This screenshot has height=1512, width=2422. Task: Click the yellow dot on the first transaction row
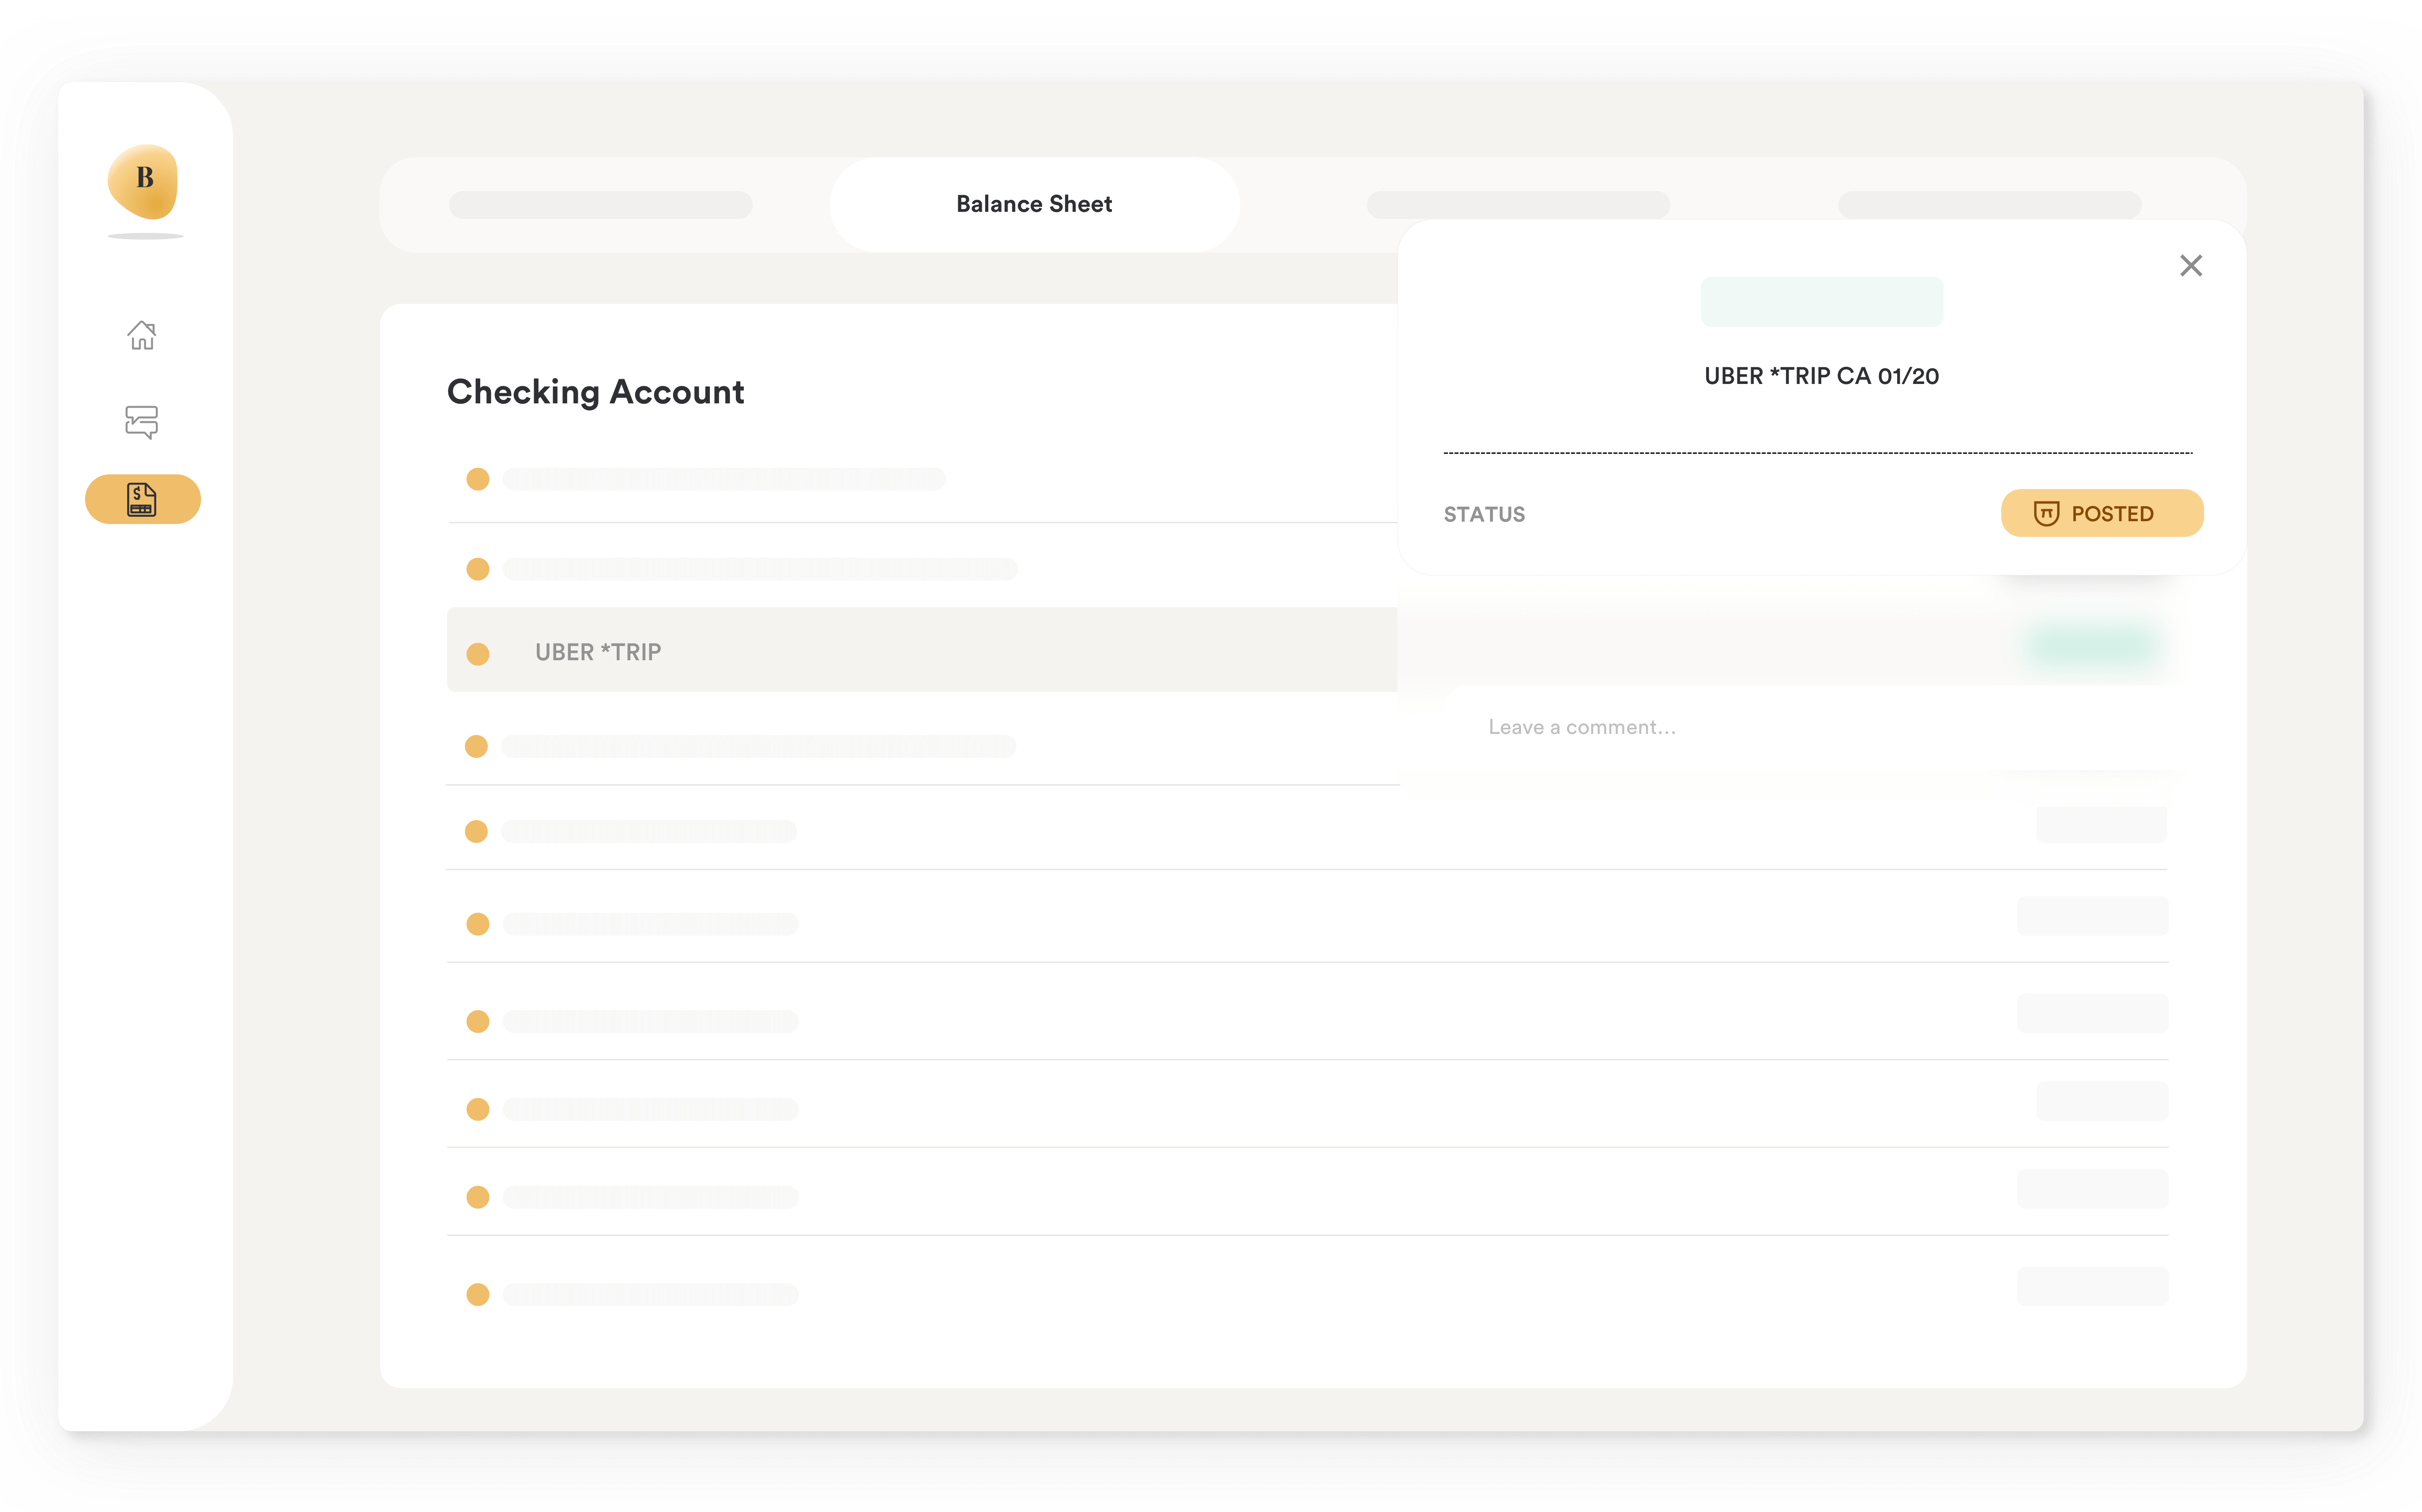coord(478,479)
